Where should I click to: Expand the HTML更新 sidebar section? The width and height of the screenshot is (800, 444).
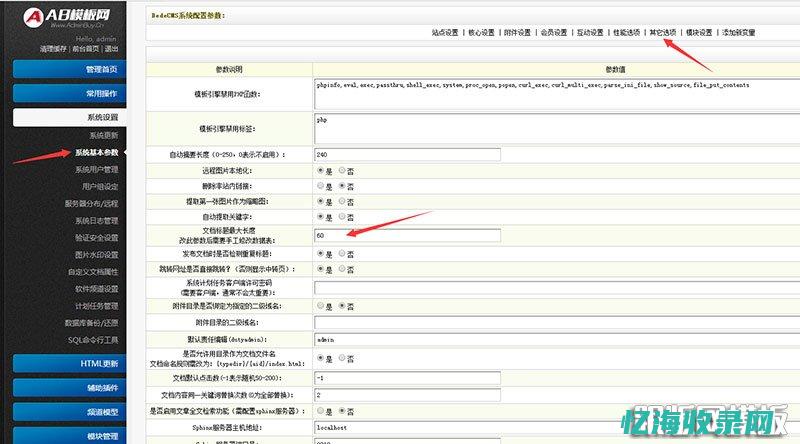(x=68, y=363)
